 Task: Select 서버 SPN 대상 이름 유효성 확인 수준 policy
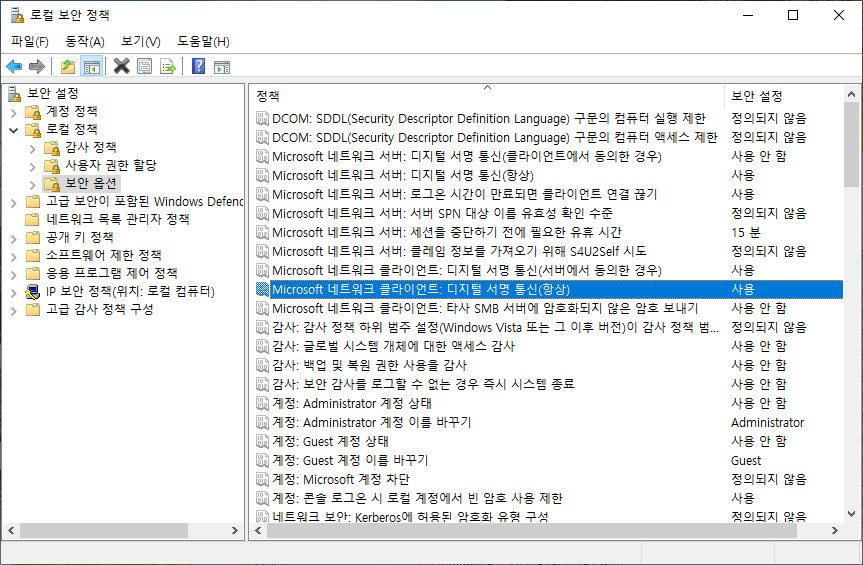(x=442, y=213)
